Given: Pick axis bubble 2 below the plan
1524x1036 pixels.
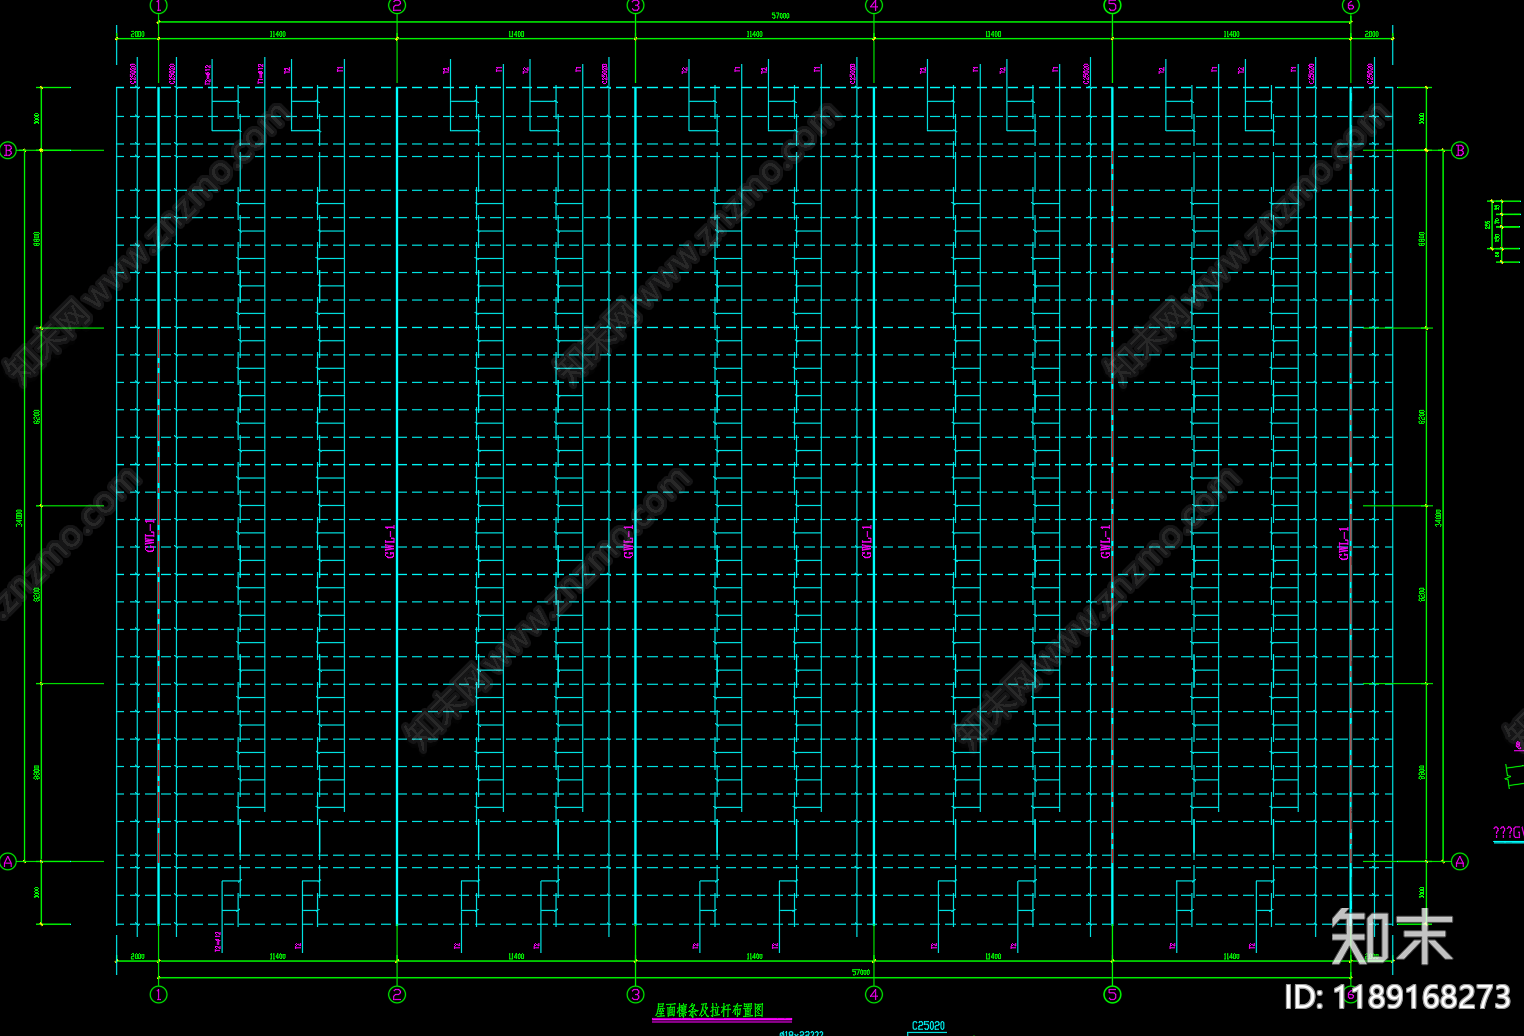Looking at the screenshot, I should tap(397, 994).
